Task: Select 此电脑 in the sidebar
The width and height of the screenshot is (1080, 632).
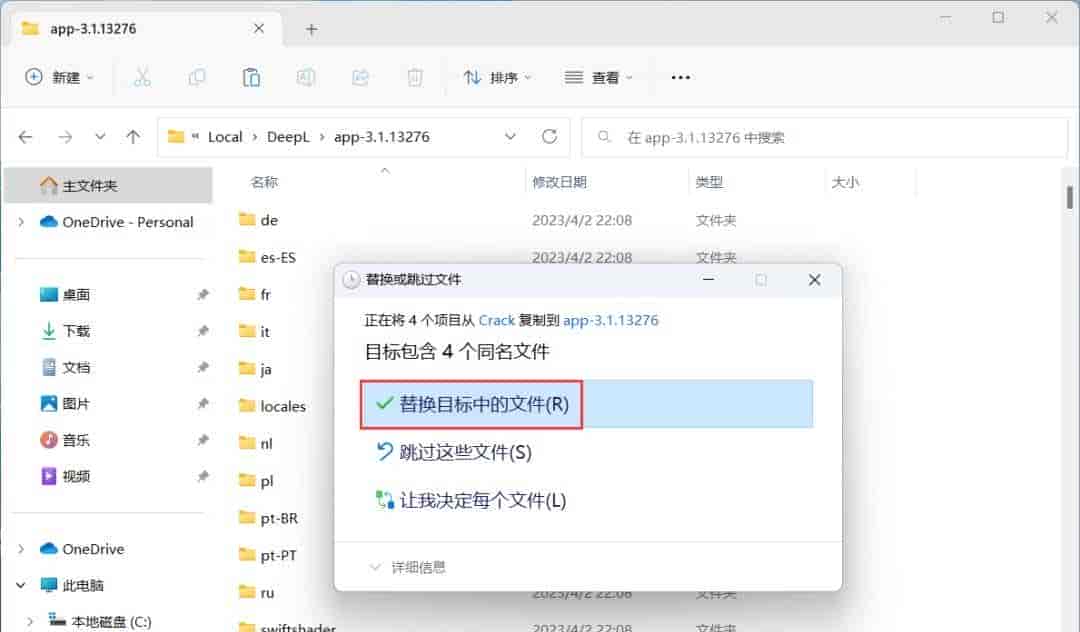Action: click(83, 585)
